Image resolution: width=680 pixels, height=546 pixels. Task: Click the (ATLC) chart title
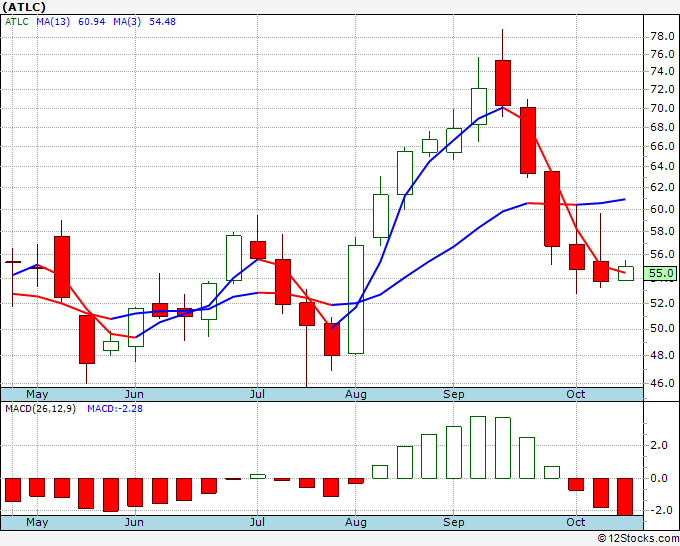tap(23, 7)
